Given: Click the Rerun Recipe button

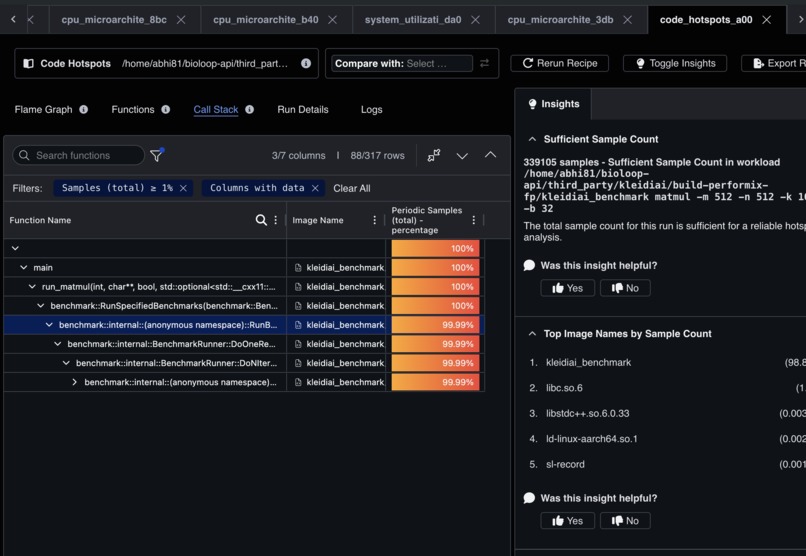Looking at the screenshot, I should (x=559, y=63).
